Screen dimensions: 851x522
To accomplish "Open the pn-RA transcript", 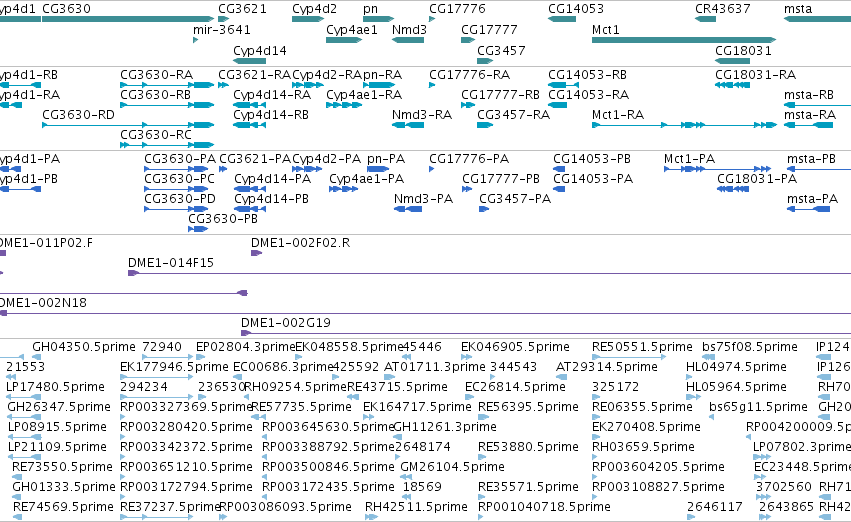I will tap(379, 85).
